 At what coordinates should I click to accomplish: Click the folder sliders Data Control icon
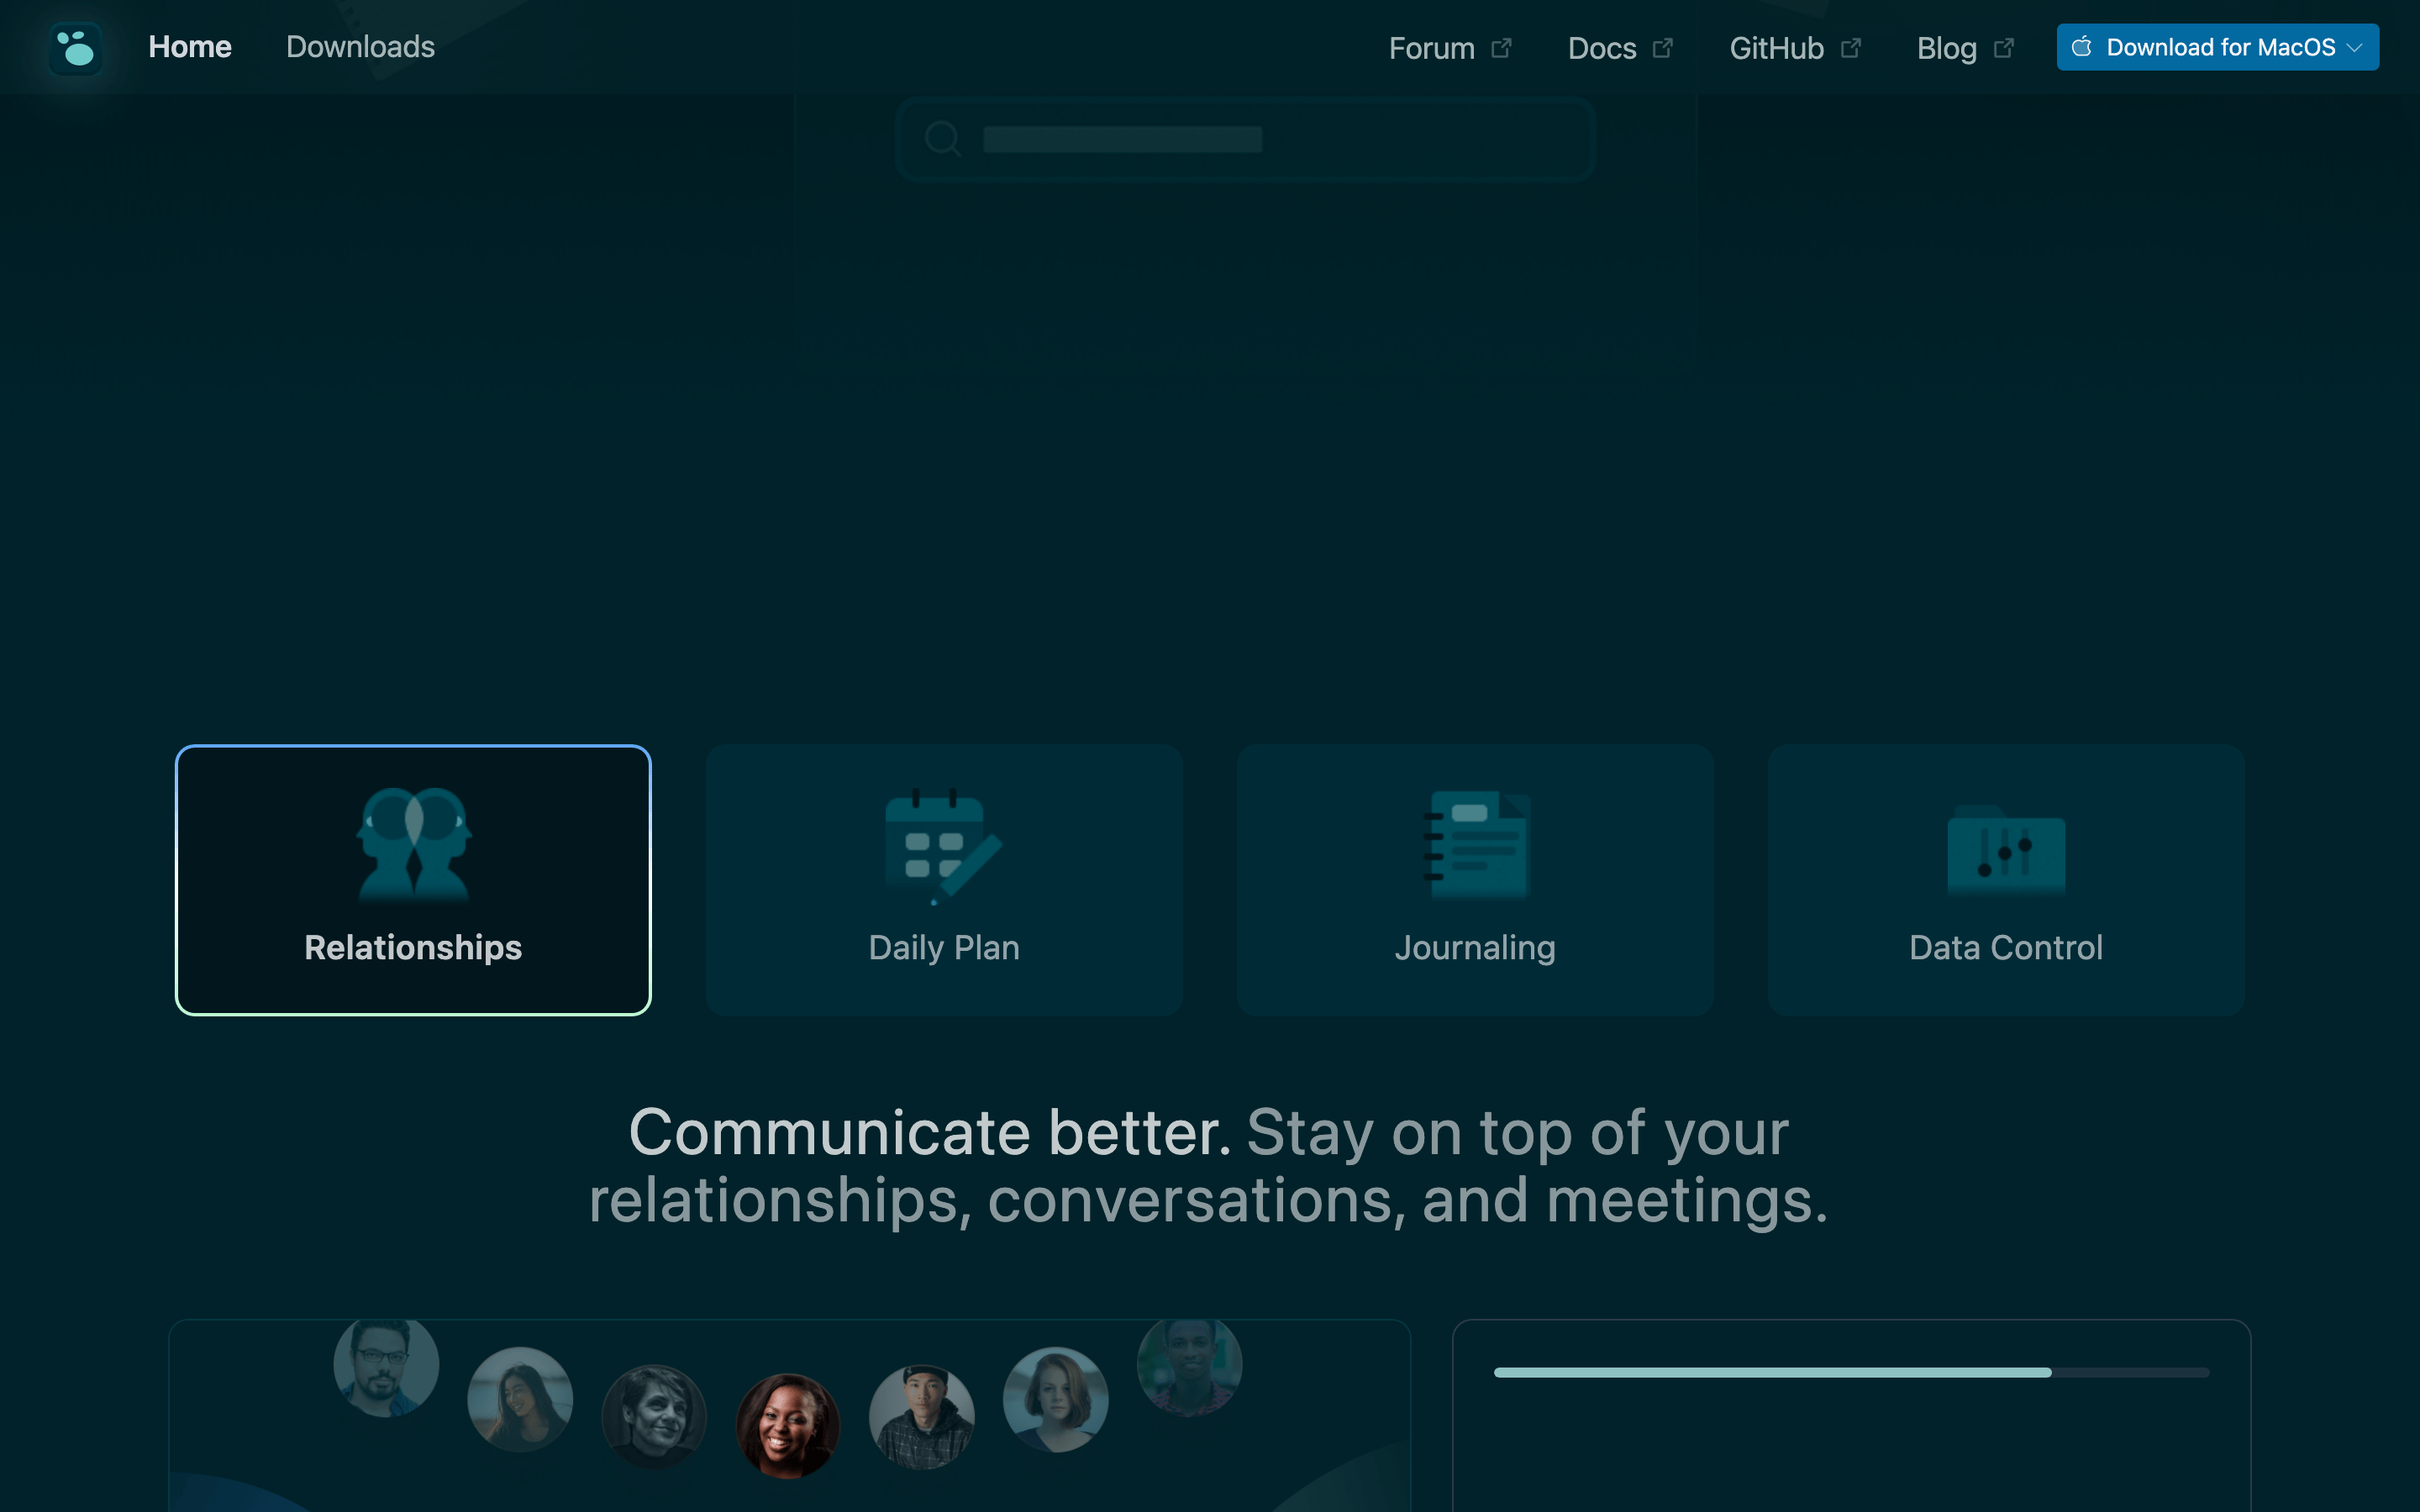coord(2006,849)
